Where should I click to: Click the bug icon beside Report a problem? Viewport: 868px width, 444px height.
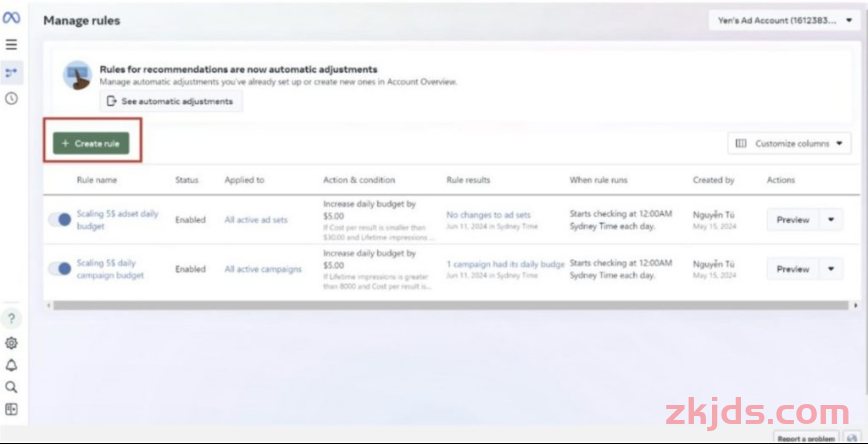click(x=851, y=438)
